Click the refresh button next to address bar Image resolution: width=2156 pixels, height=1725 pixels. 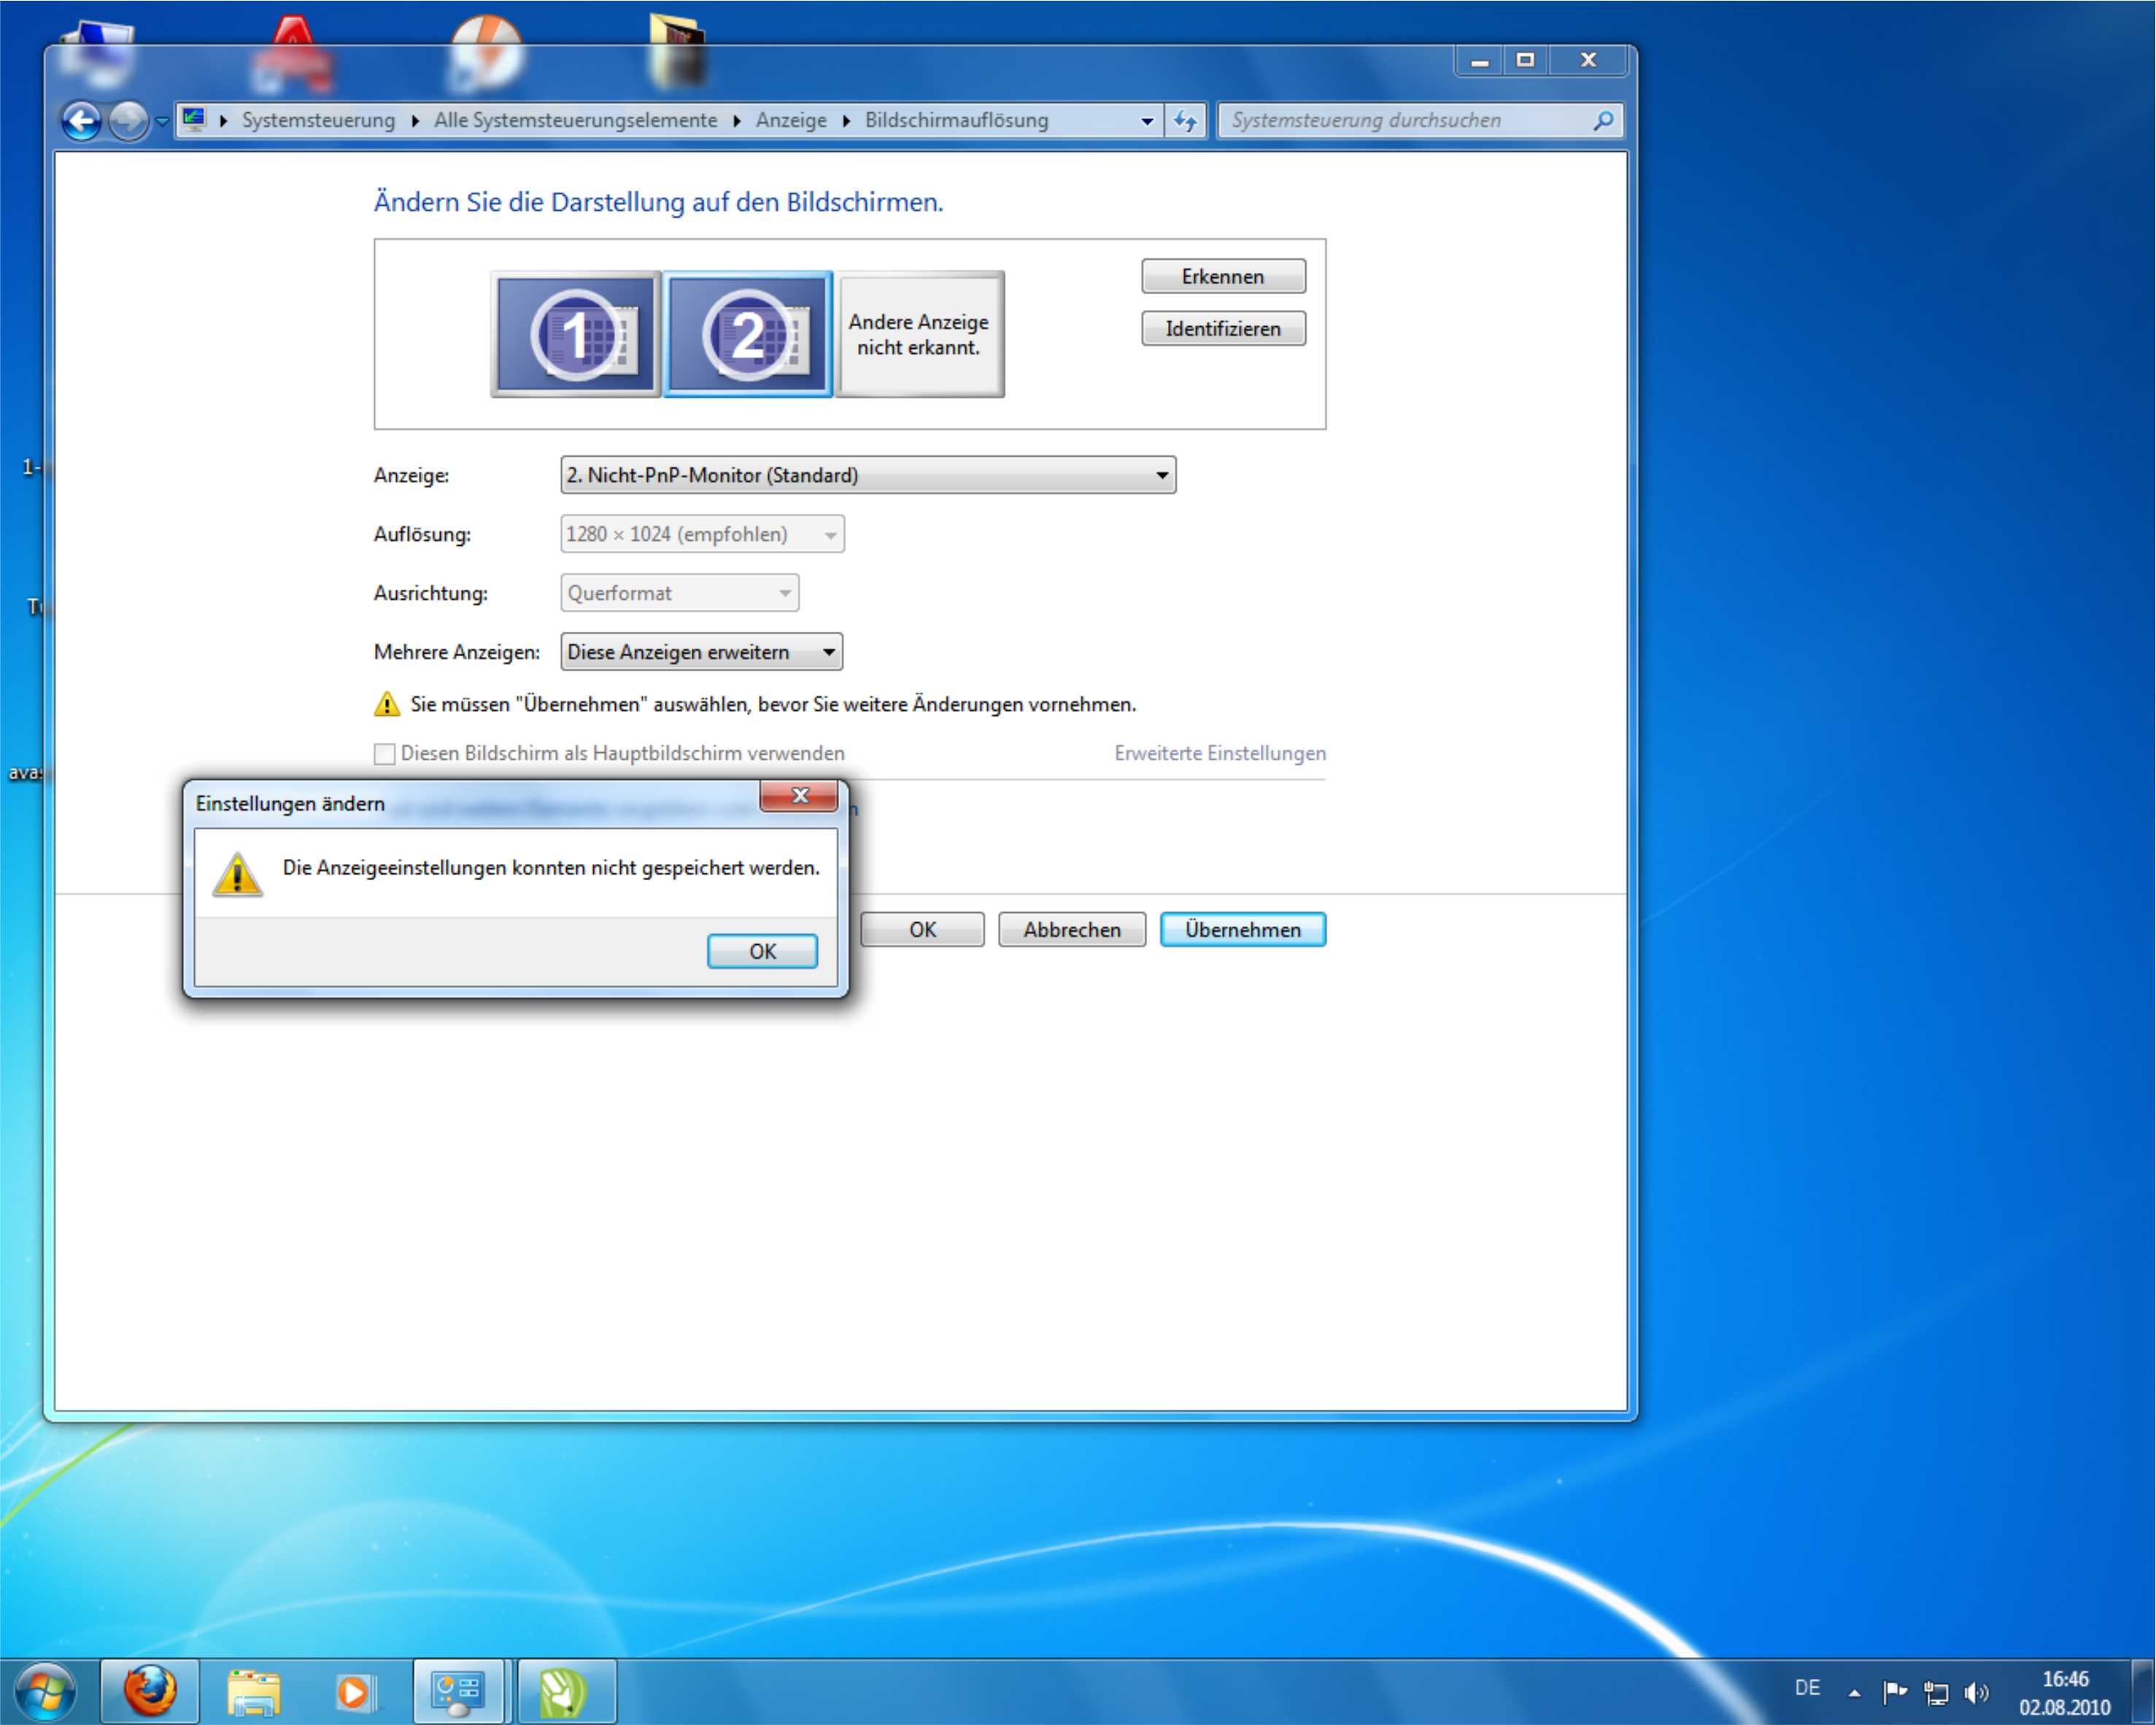[x=1186, y=121]
